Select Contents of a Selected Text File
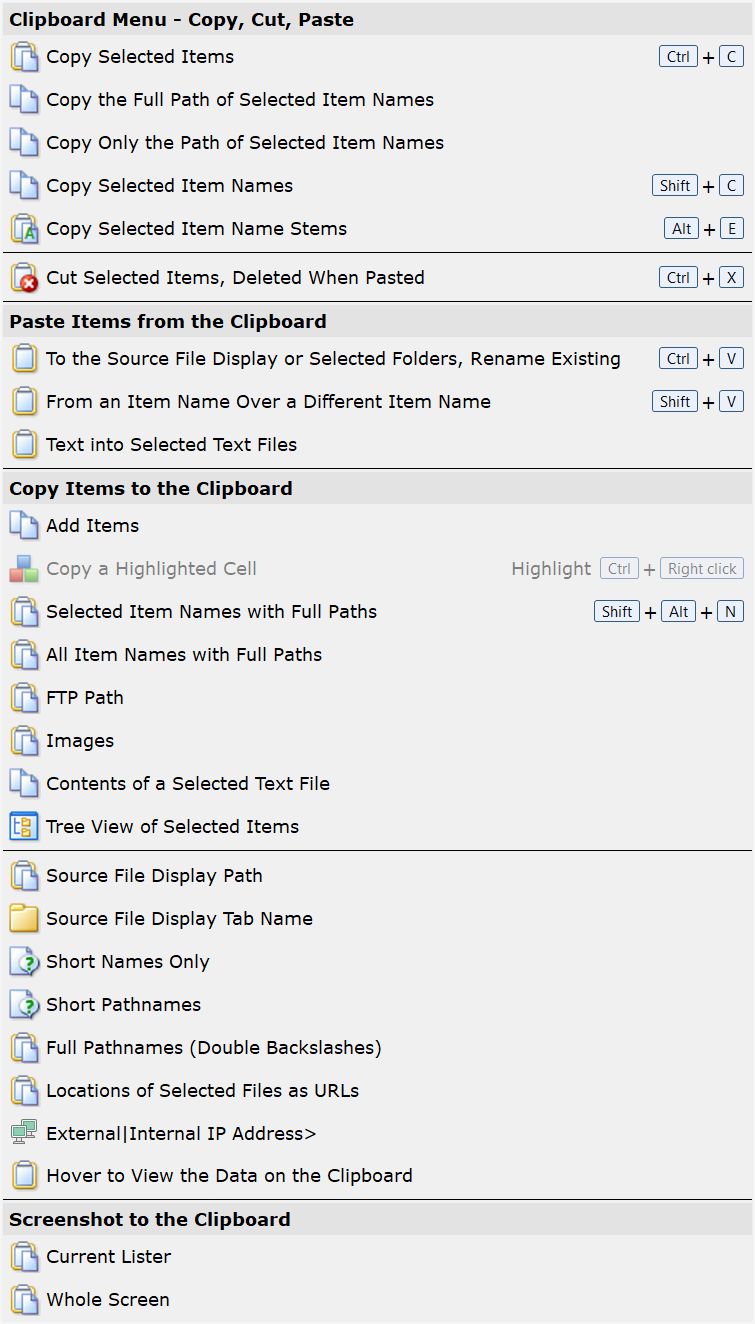Viewport: 755px width, 1324px height. click(x=377, y=784)
